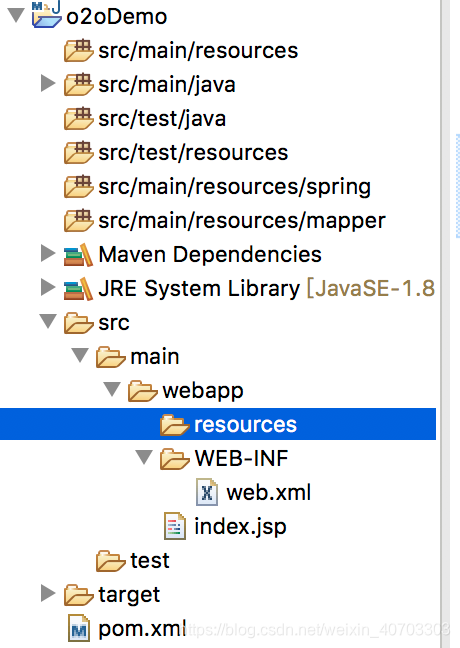Select the src/main/resources/spring label
The image size is (460, 648).
click(234, 187)
